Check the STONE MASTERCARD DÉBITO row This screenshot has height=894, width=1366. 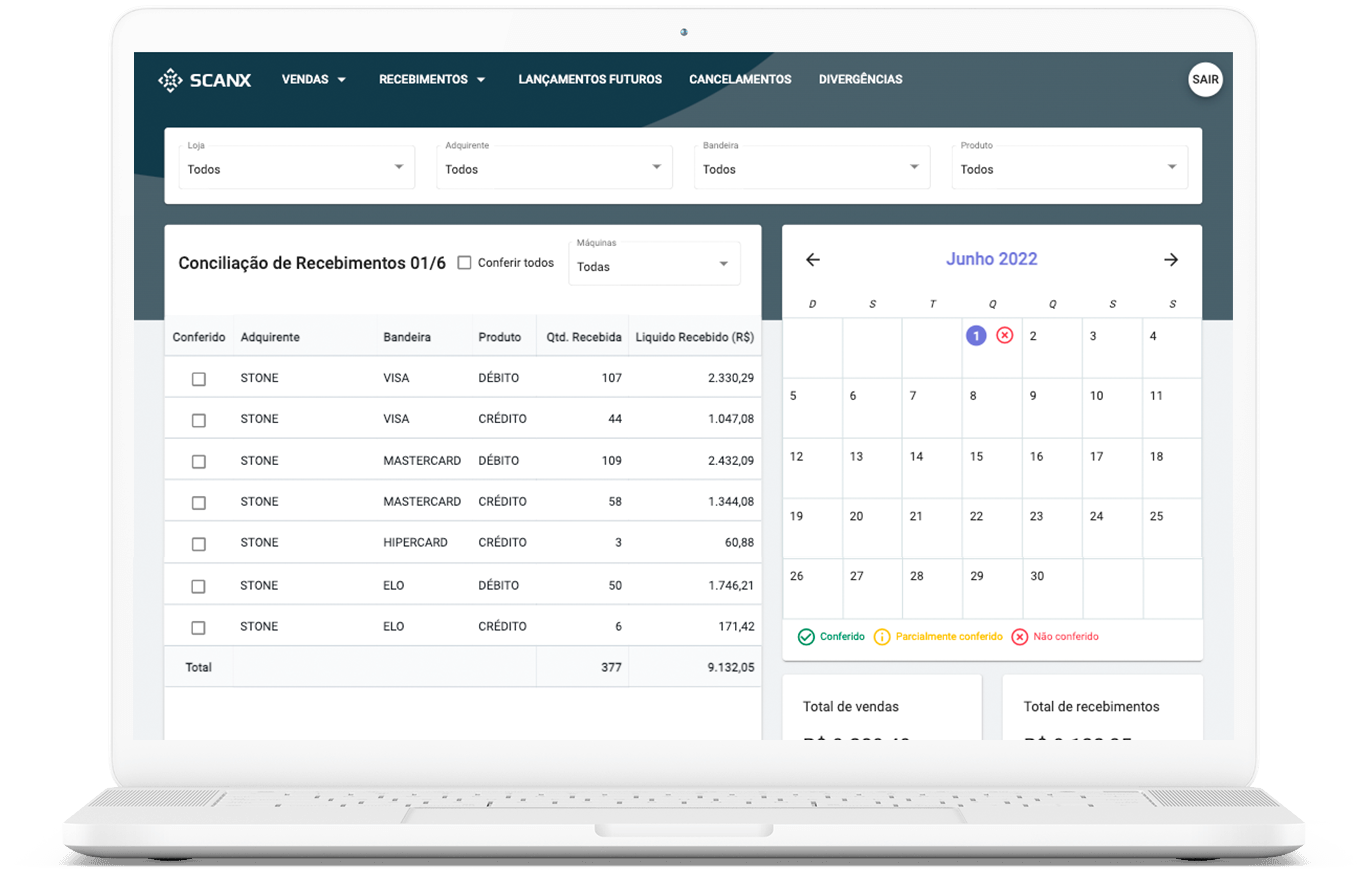(x=199, y=462)
